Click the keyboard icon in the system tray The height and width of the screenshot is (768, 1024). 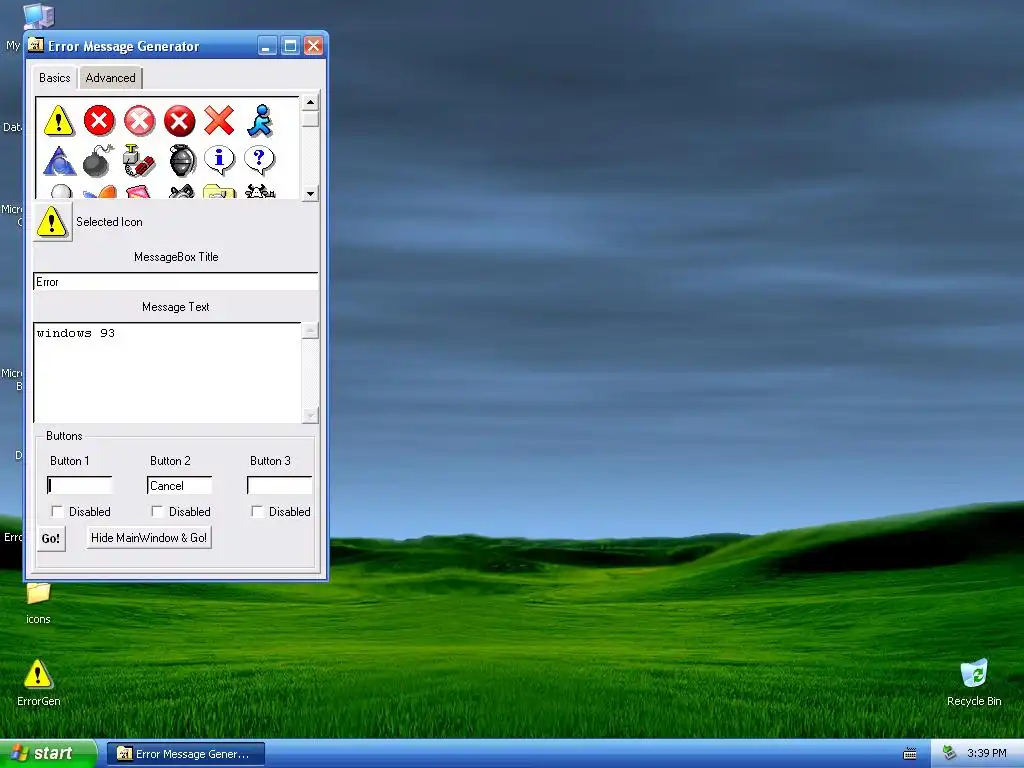910,754
